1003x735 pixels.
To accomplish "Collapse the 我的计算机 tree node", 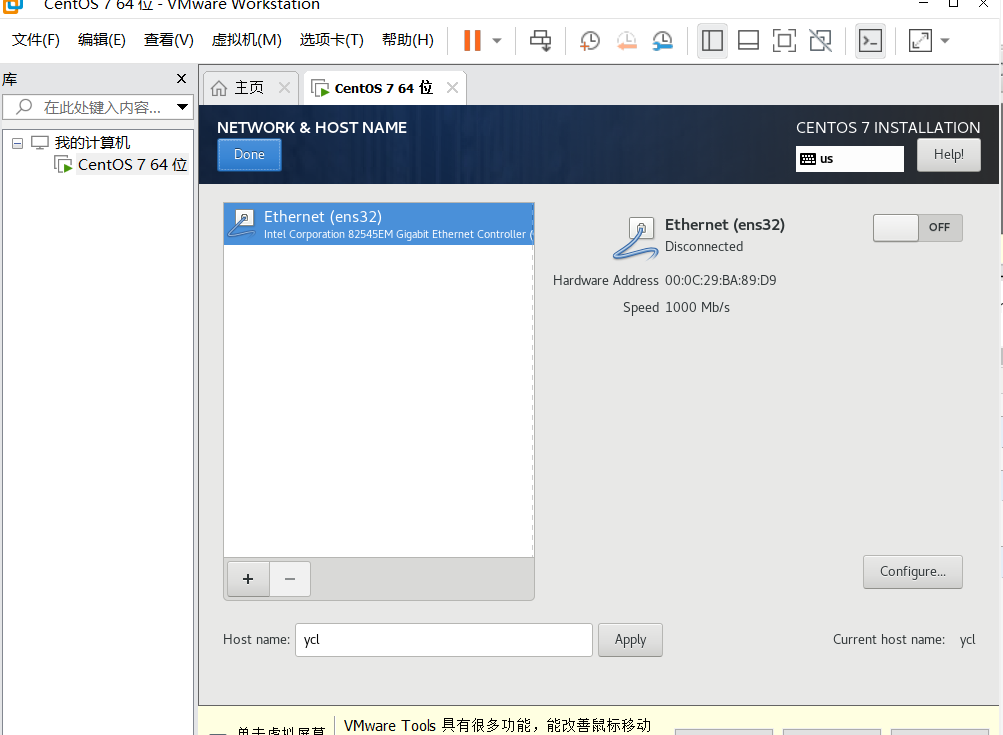I will tap(17, 143).
